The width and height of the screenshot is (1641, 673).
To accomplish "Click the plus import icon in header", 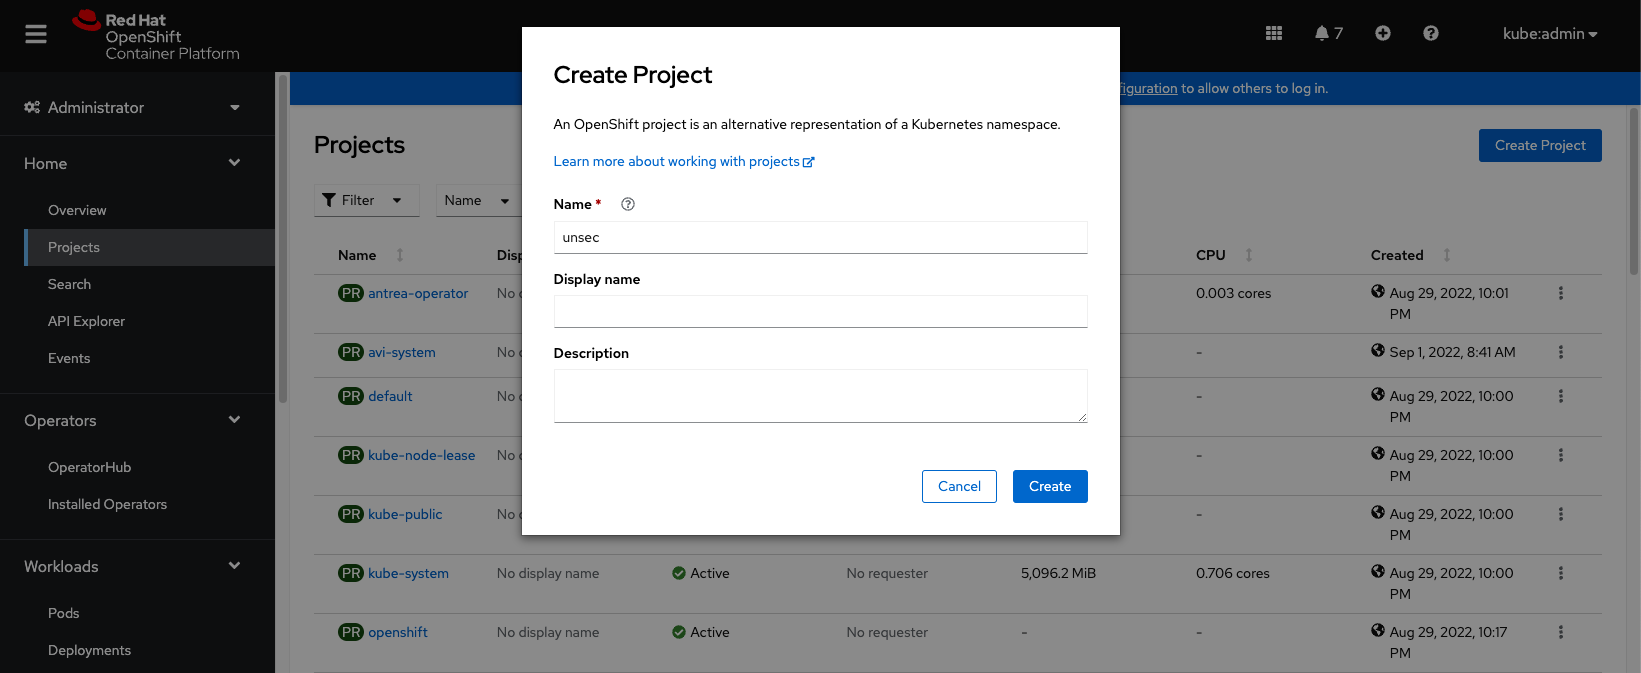I will 1383,33.
